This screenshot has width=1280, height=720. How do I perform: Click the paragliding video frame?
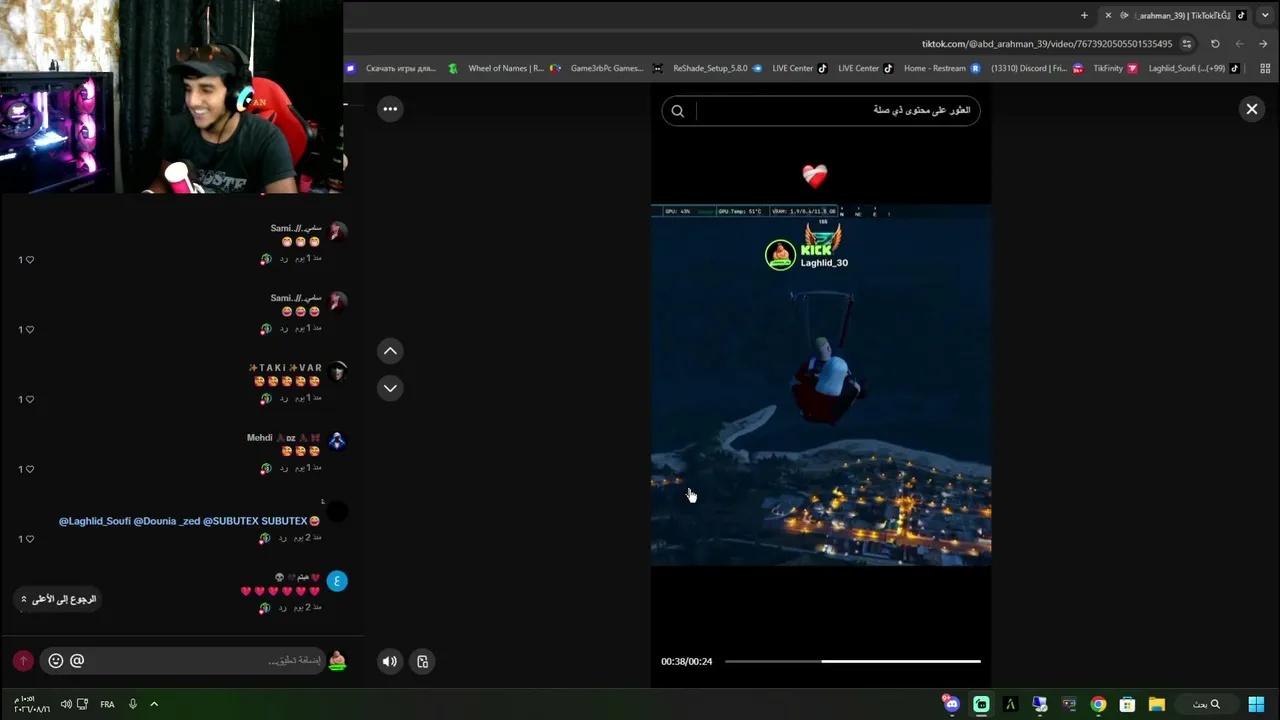pos(821,385)
